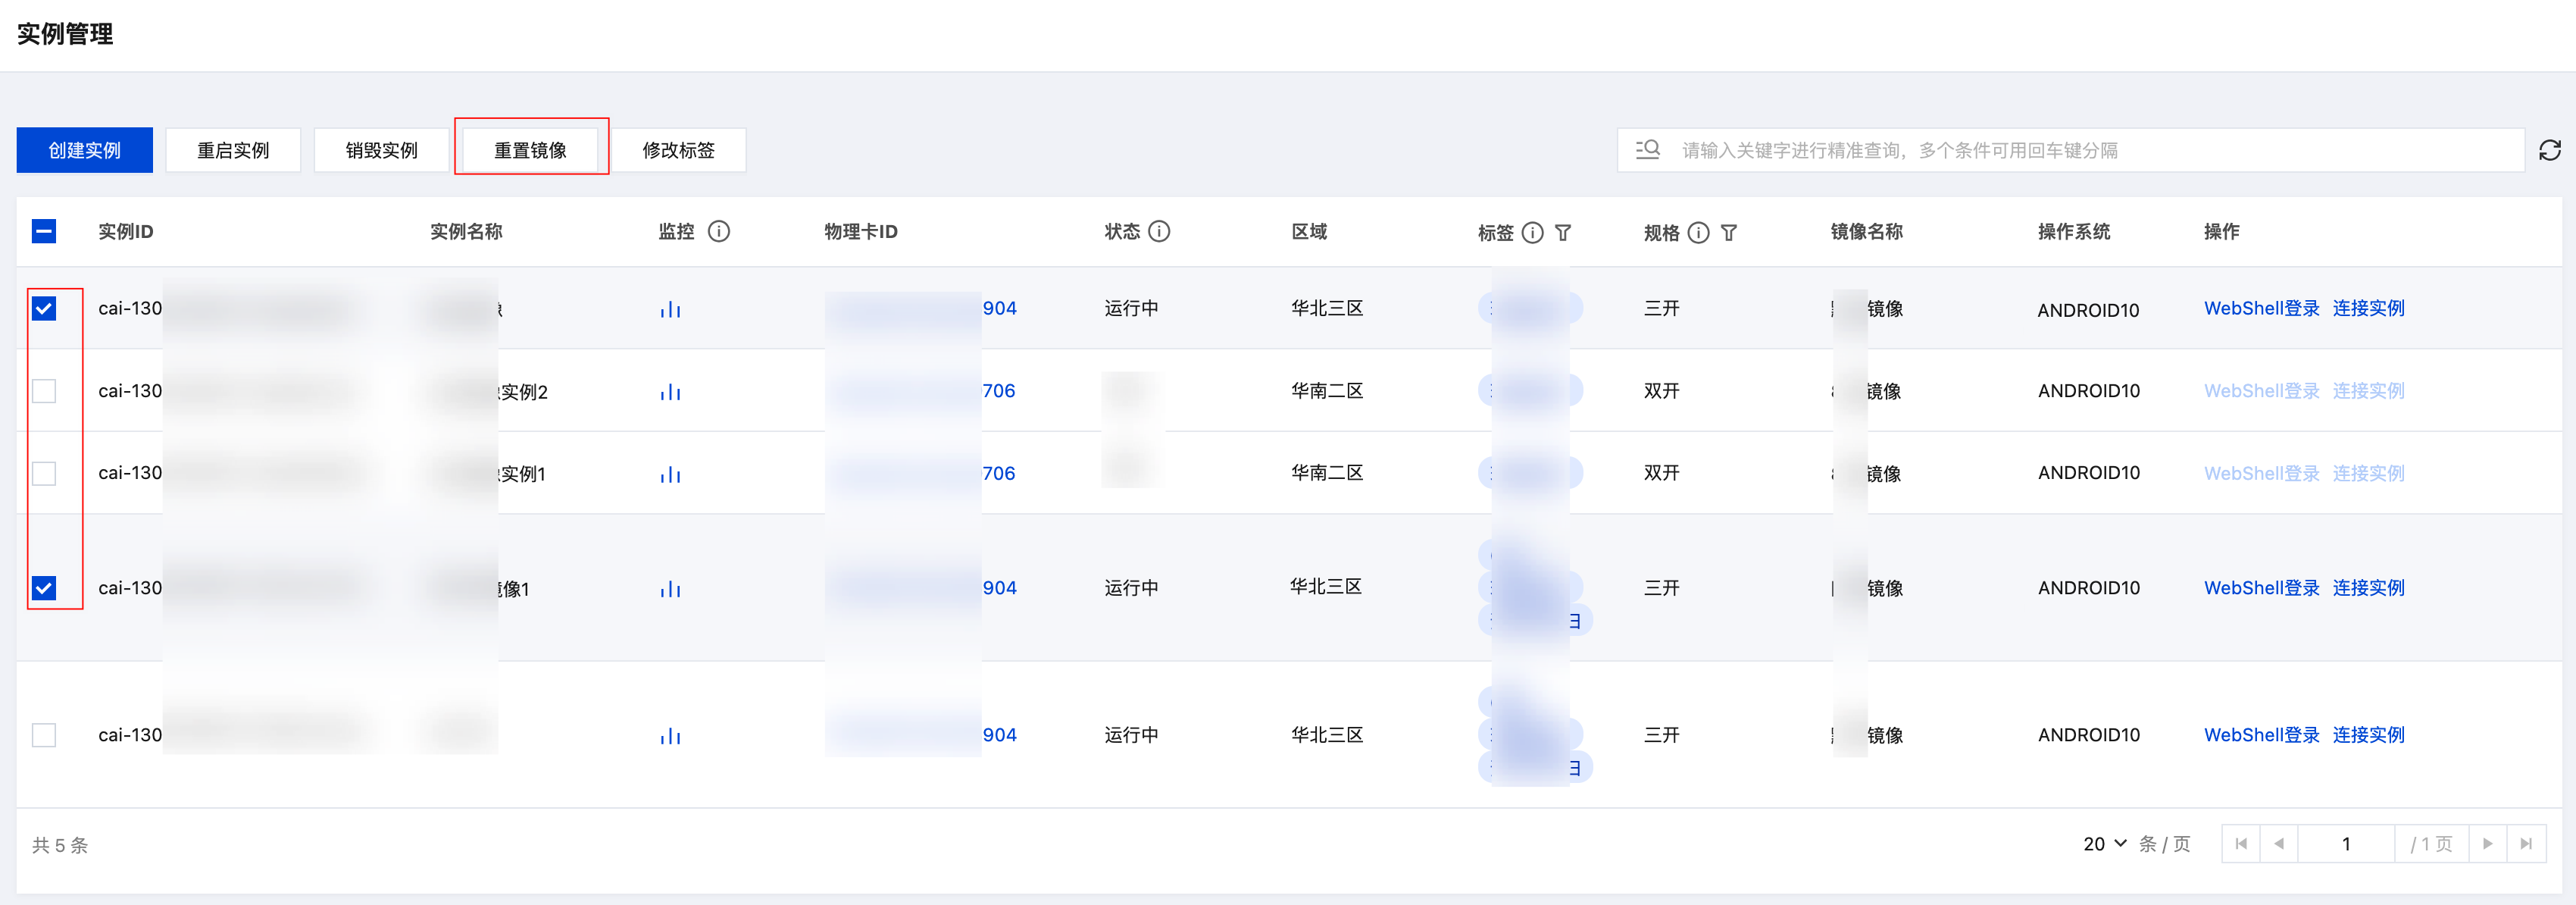Open the 20 条/页 page size dropdown
The image size is (2576, 905).
[x=2104, y=844]
